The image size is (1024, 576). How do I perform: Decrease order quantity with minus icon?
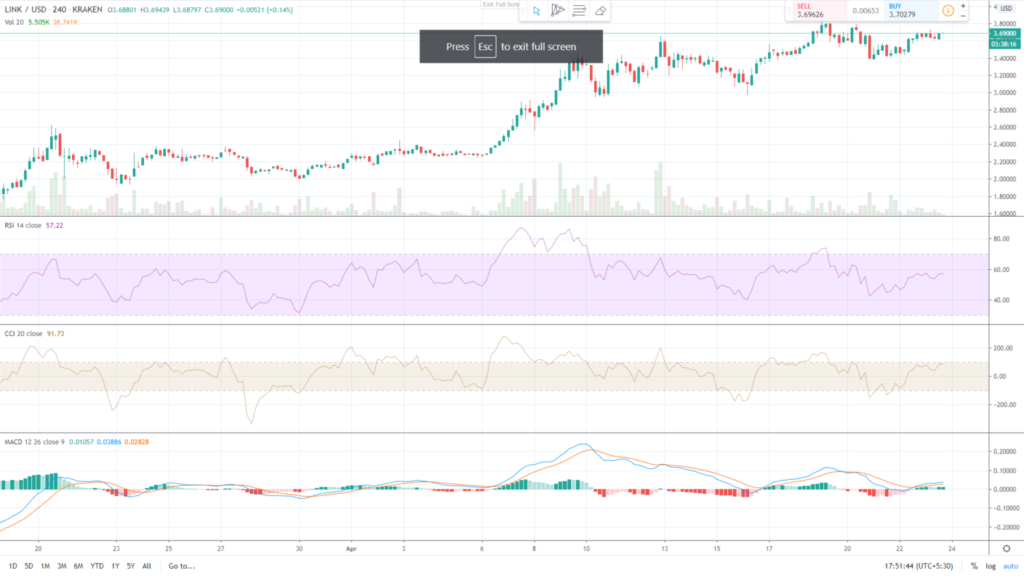963,17
